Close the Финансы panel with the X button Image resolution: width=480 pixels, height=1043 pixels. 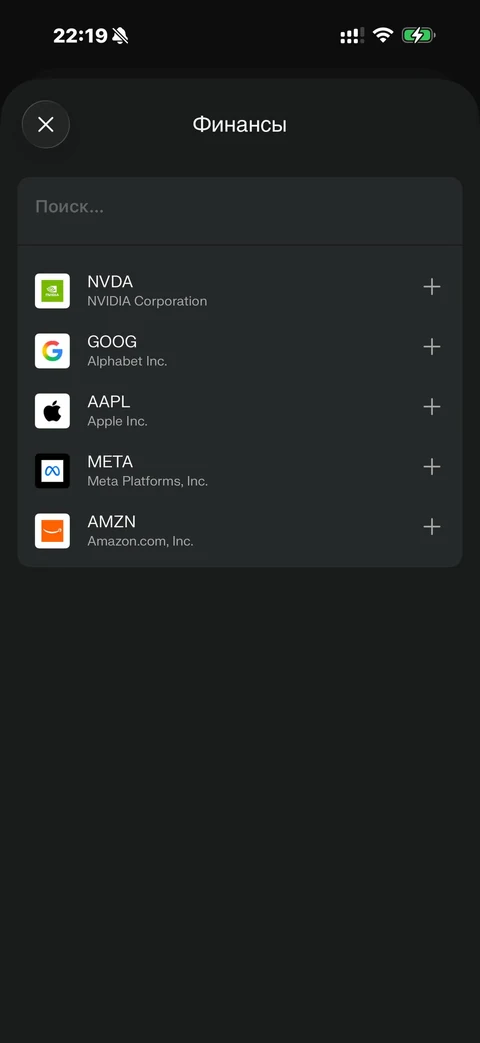tap(46, 124)
